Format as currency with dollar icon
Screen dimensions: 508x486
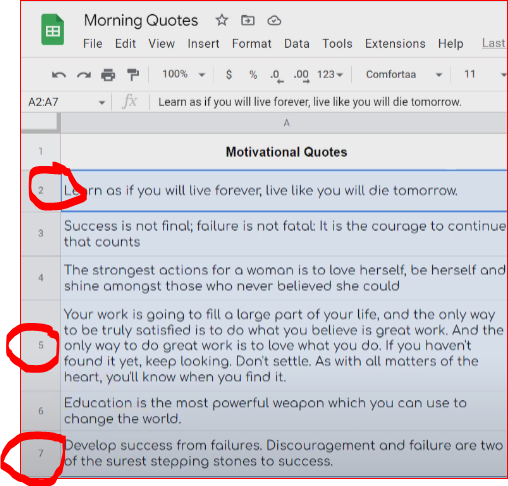[229, 74]
